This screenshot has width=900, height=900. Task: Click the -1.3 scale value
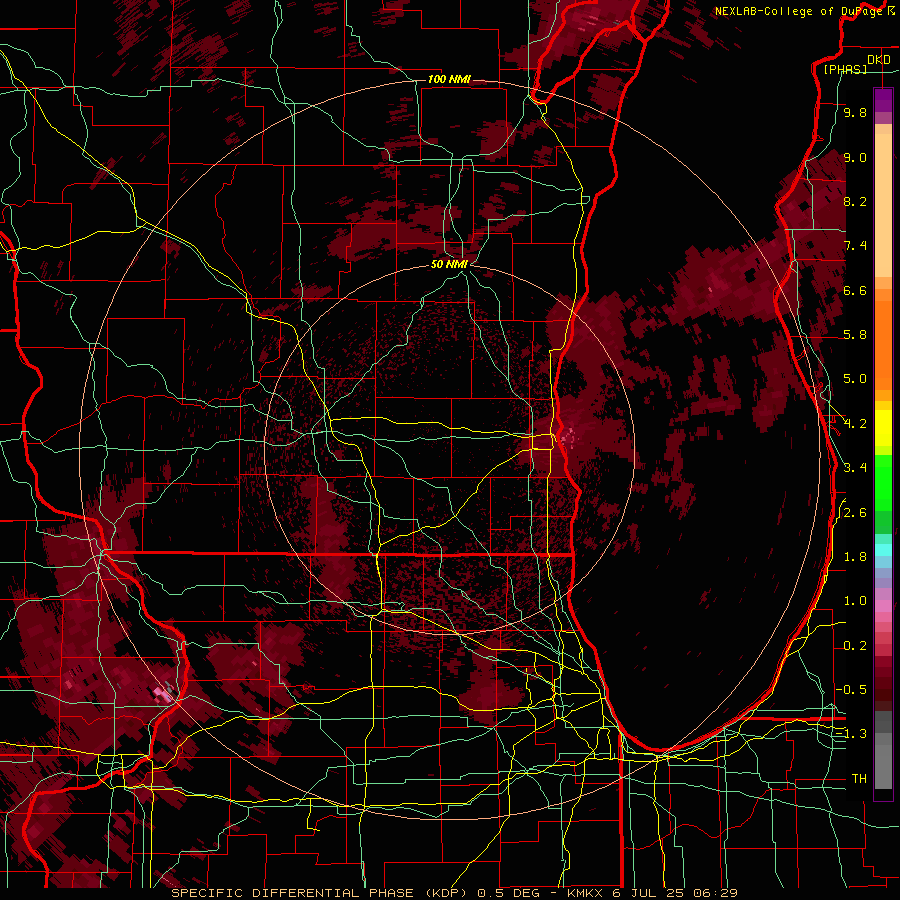[x=852, y=734]
